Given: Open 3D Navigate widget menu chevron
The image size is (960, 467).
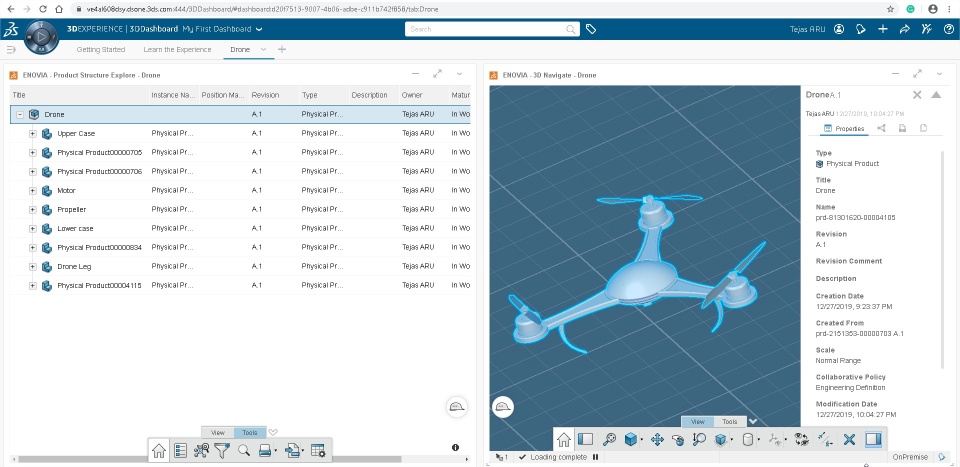Looking at the screenshot, I should pyautogui.click(x=939, y=74).
